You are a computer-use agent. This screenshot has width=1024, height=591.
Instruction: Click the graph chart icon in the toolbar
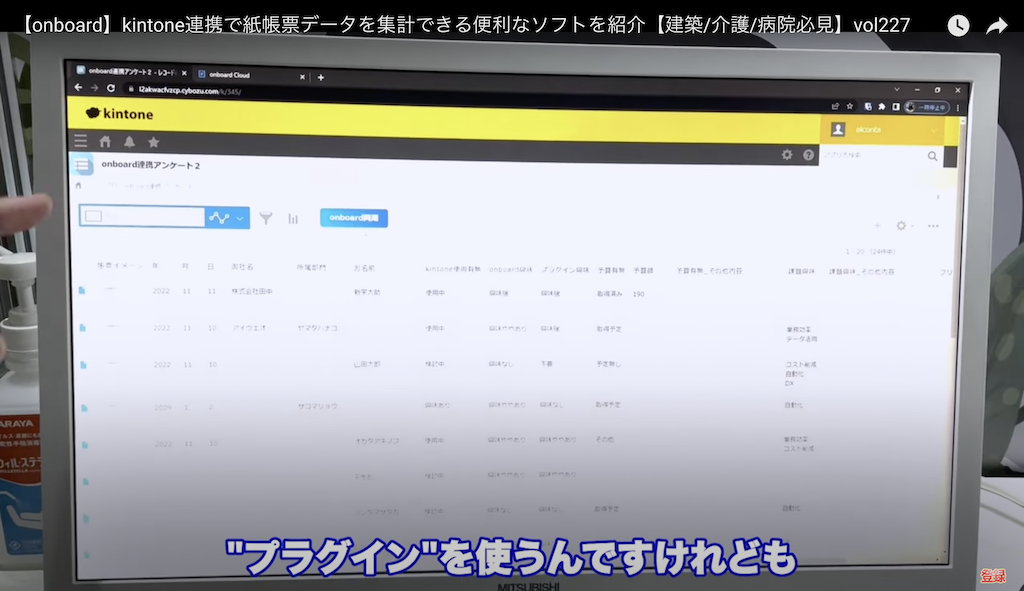click(x=293, y=218)
